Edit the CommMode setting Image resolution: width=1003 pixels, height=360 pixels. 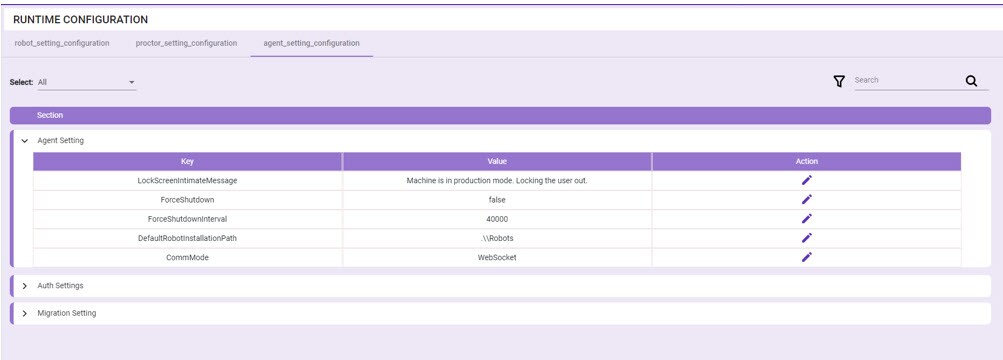click(807, 257)
